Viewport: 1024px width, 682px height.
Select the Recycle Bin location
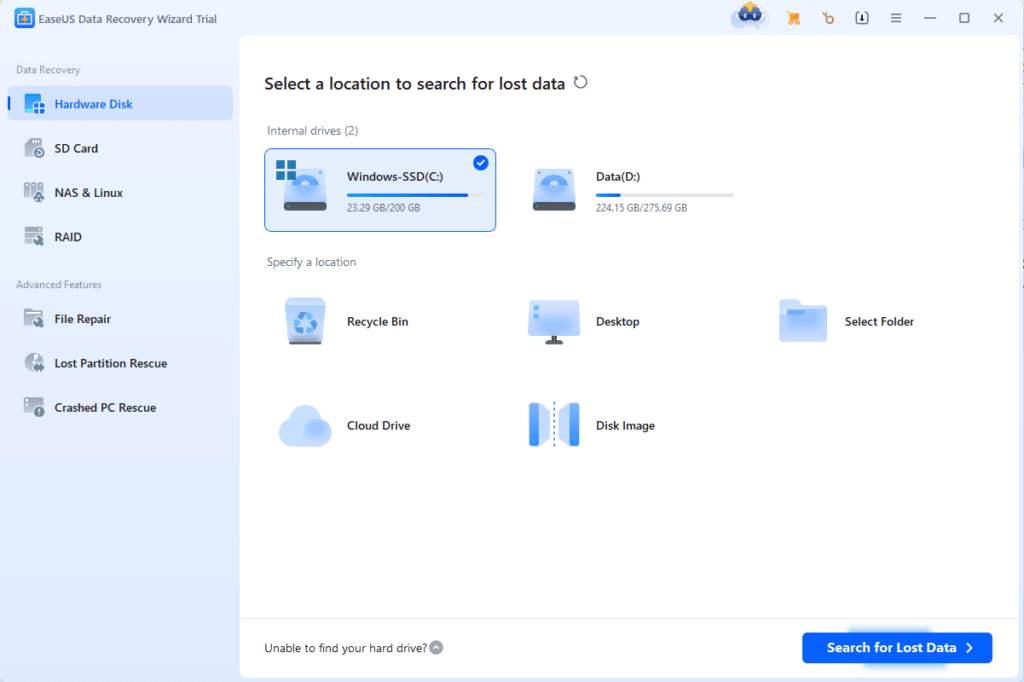(347, 321)
